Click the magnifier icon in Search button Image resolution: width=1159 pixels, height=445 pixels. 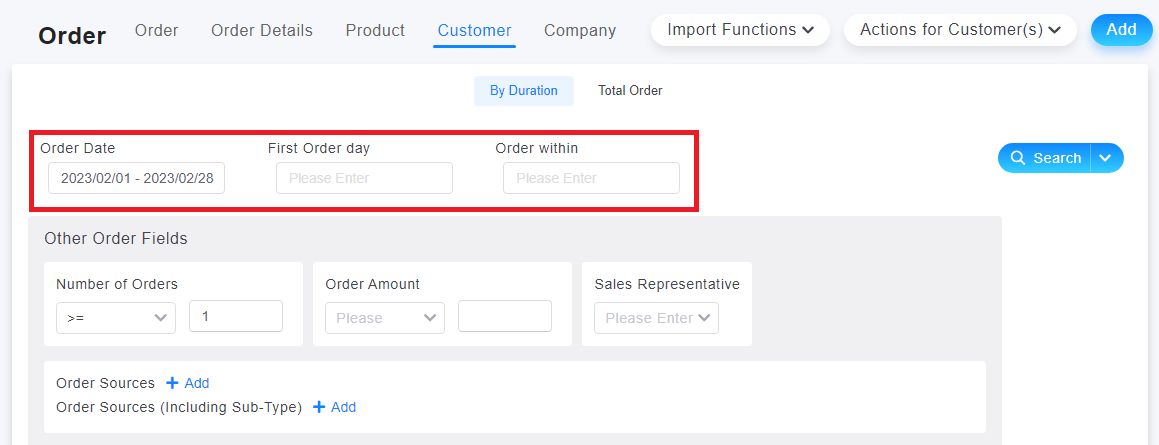pos(1018,158)
